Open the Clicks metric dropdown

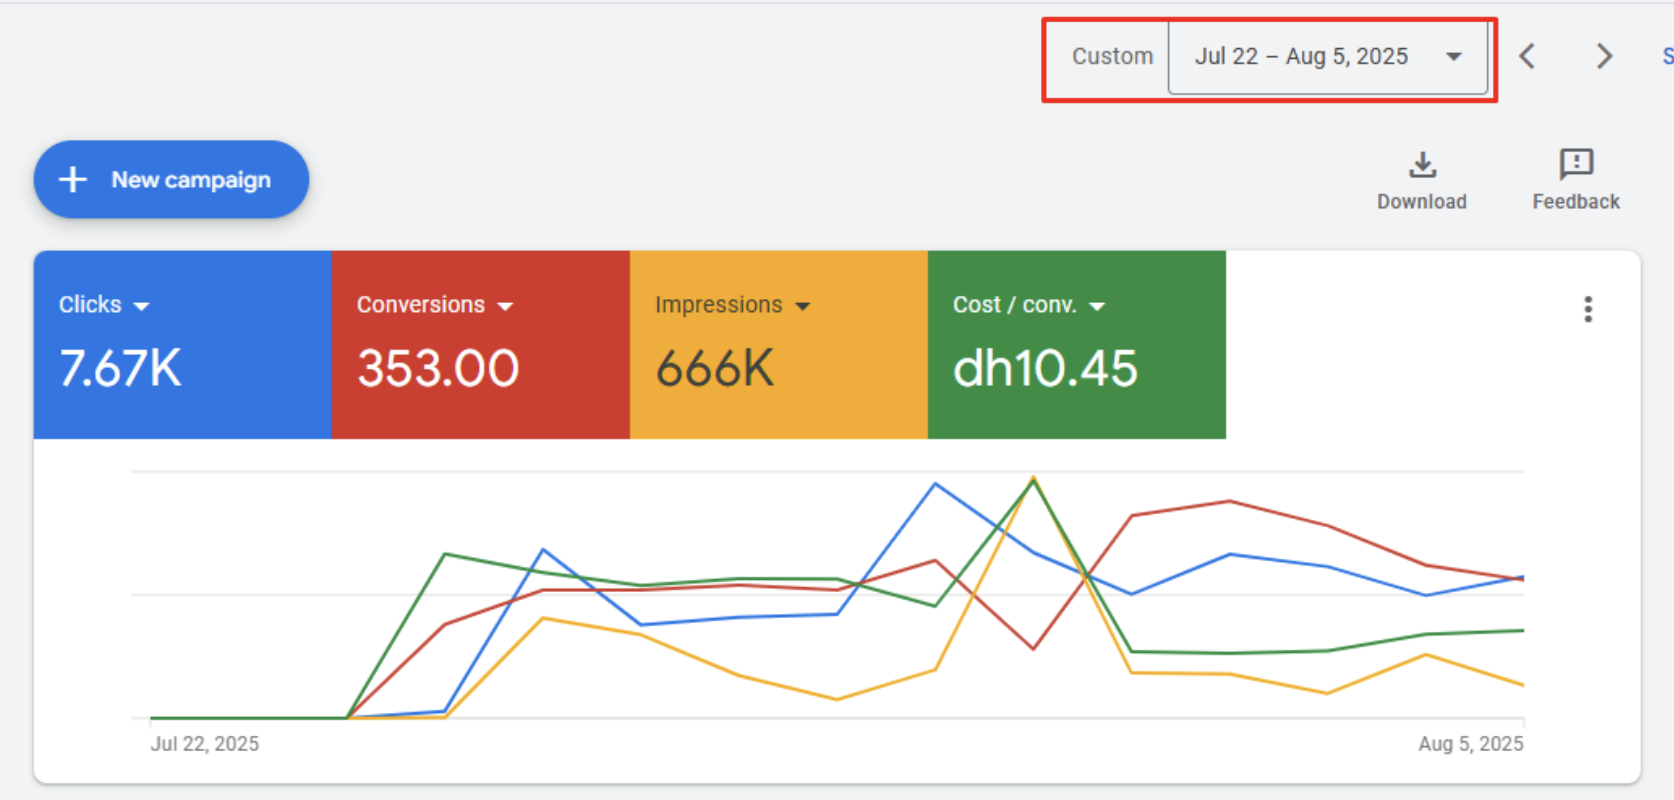point(141,306)
